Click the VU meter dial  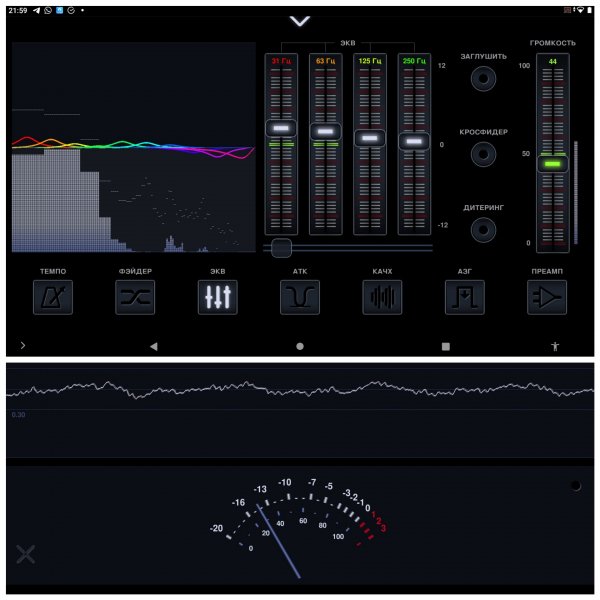(298, 528)
